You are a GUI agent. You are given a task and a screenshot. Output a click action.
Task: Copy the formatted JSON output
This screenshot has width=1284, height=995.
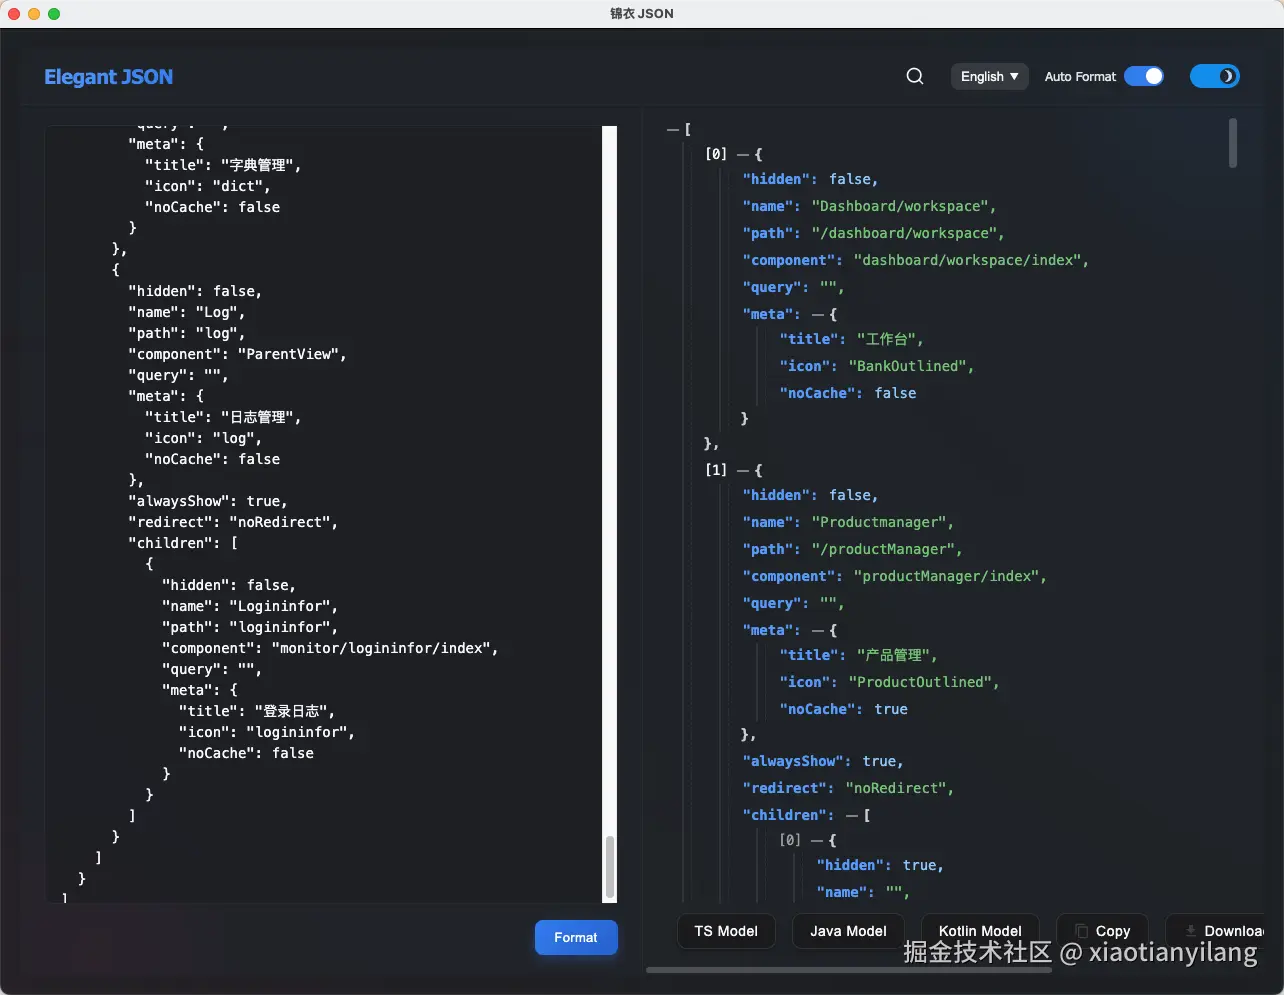(1102, 931)
